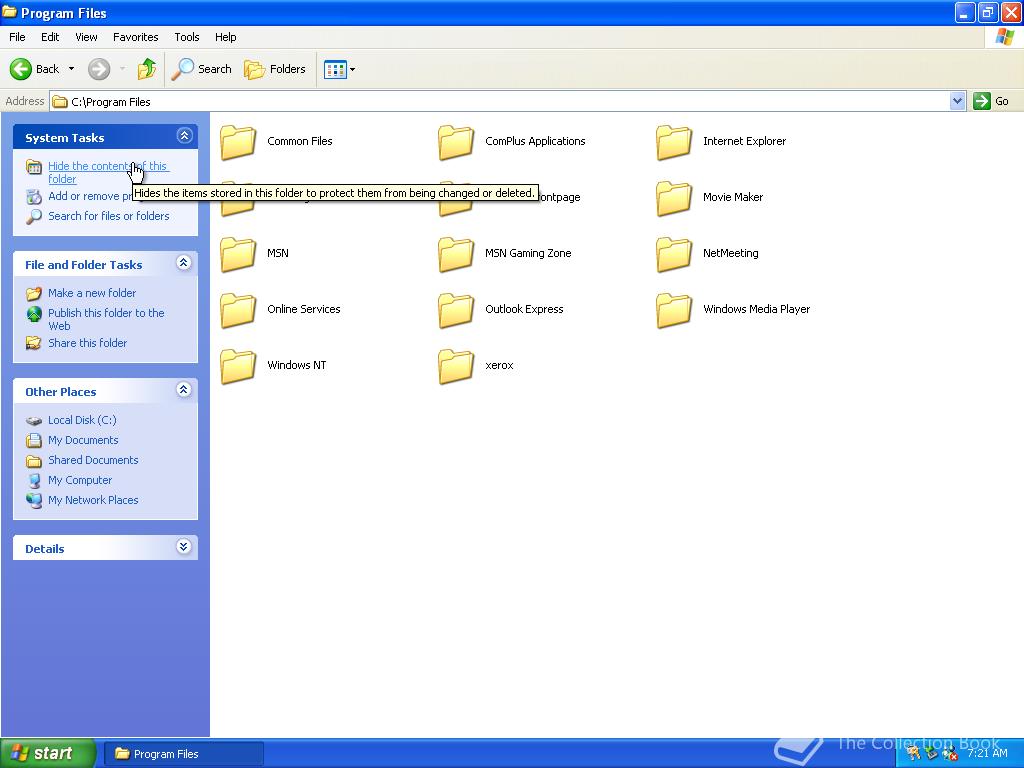This screenshot has height=768, width=1024.
Task: Open the Back history dropdown arrow
Action: pyautogui.click(x=71, y=69)
